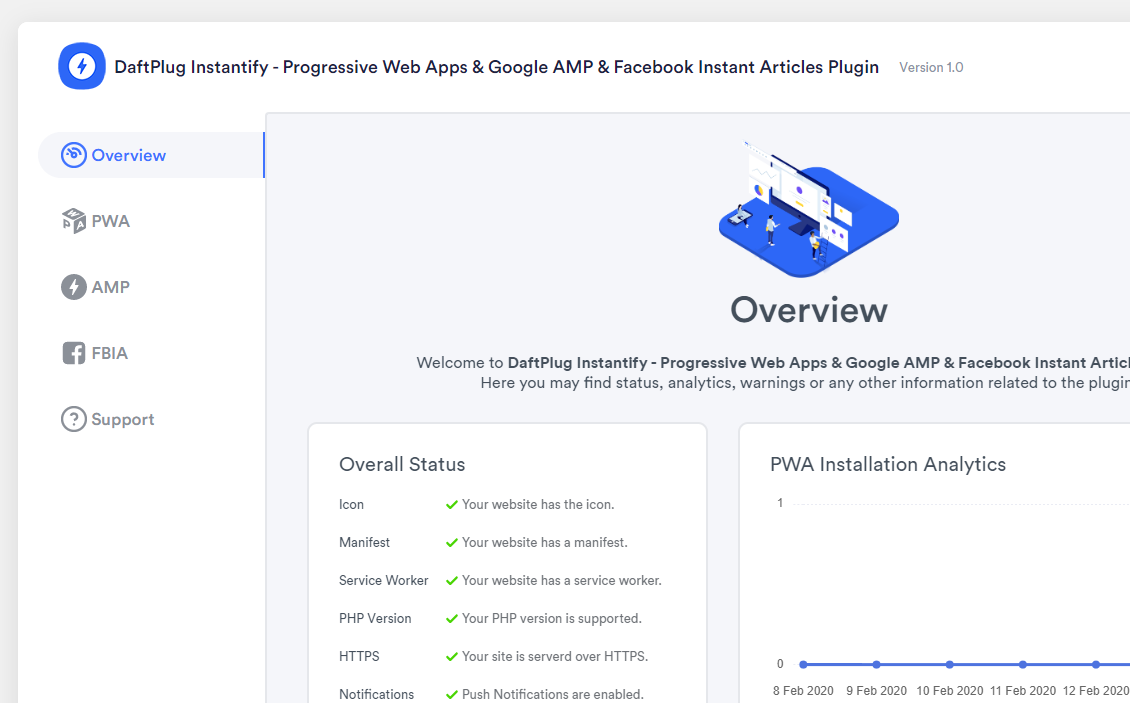Click the Notifications row label
Screen dimensions: 1130x703
[377, 694]
